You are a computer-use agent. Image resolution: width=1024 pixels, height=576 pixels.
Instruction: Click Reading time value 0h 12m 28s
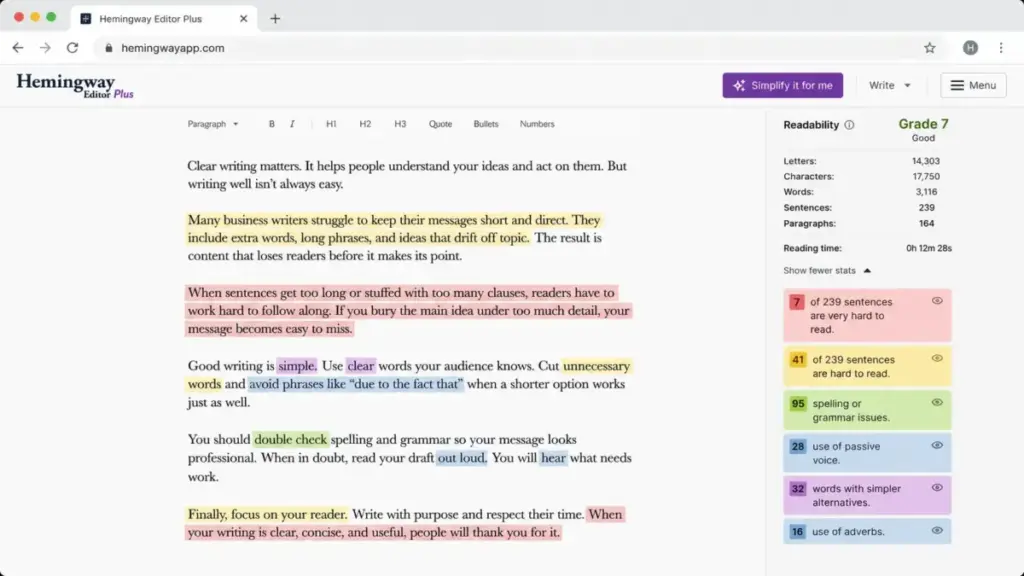click(x=929, y=248)
